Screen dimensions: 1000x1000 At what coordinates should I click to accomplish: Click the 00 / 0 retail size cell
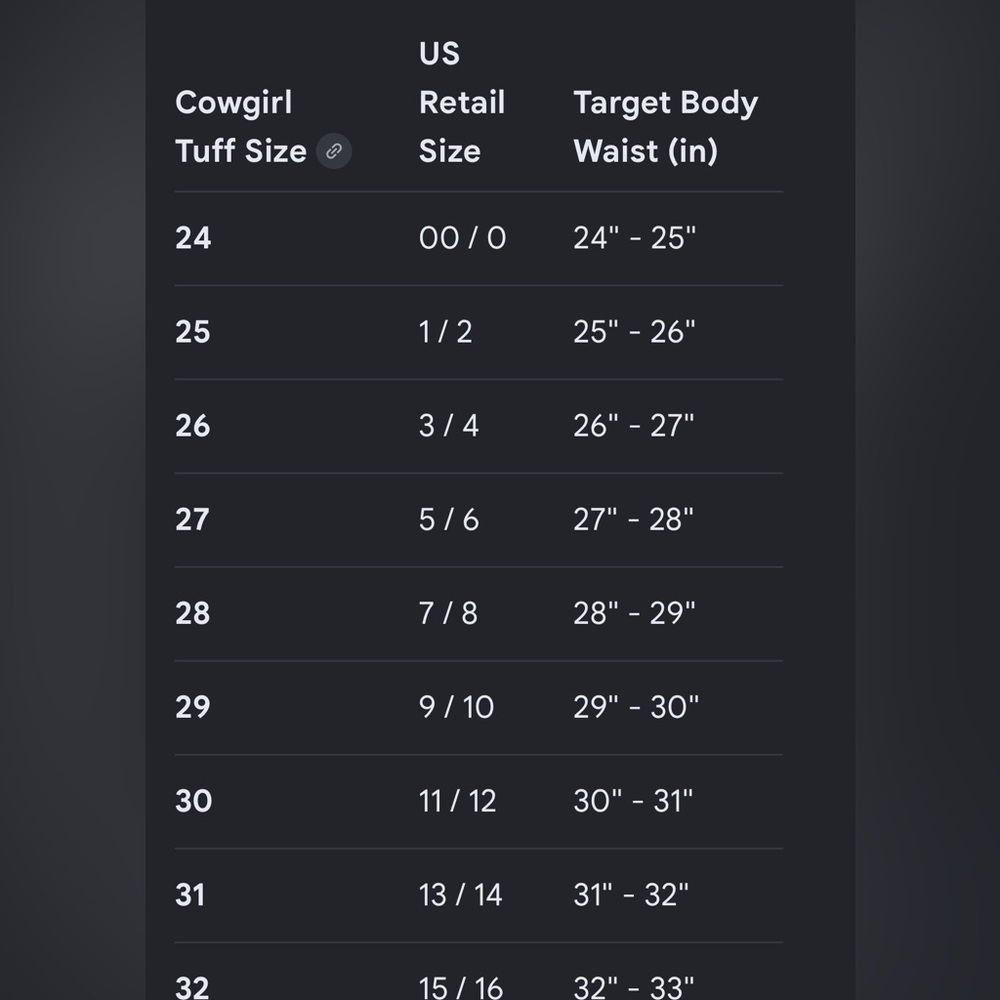click(x=462, y=238)
